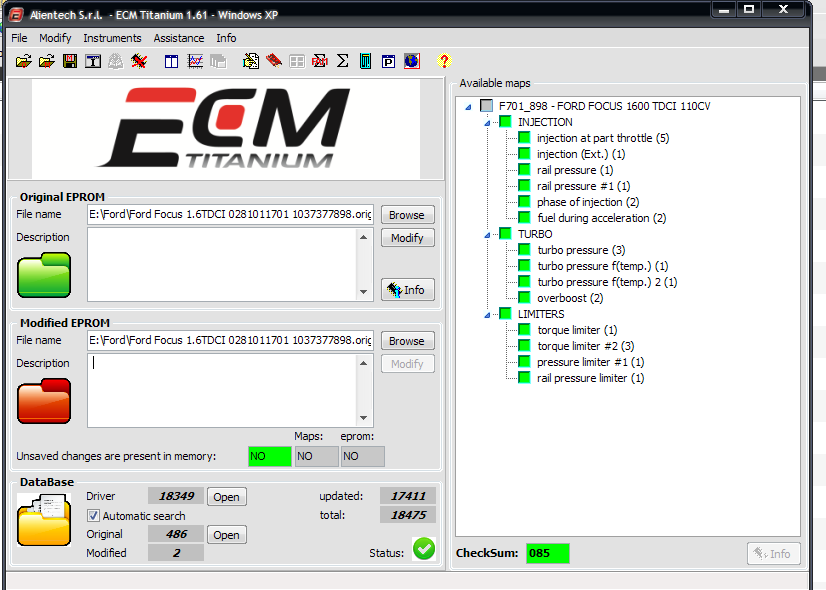Click the open original file folder icon

pyautogui.click(x=23, y=62)
